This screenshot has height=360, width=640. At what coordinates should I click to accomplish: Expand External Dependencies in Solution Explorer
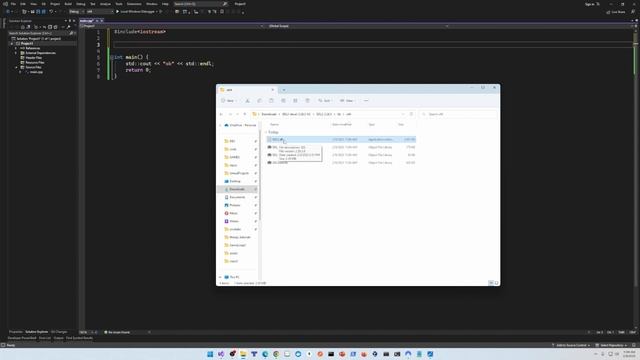16,53
